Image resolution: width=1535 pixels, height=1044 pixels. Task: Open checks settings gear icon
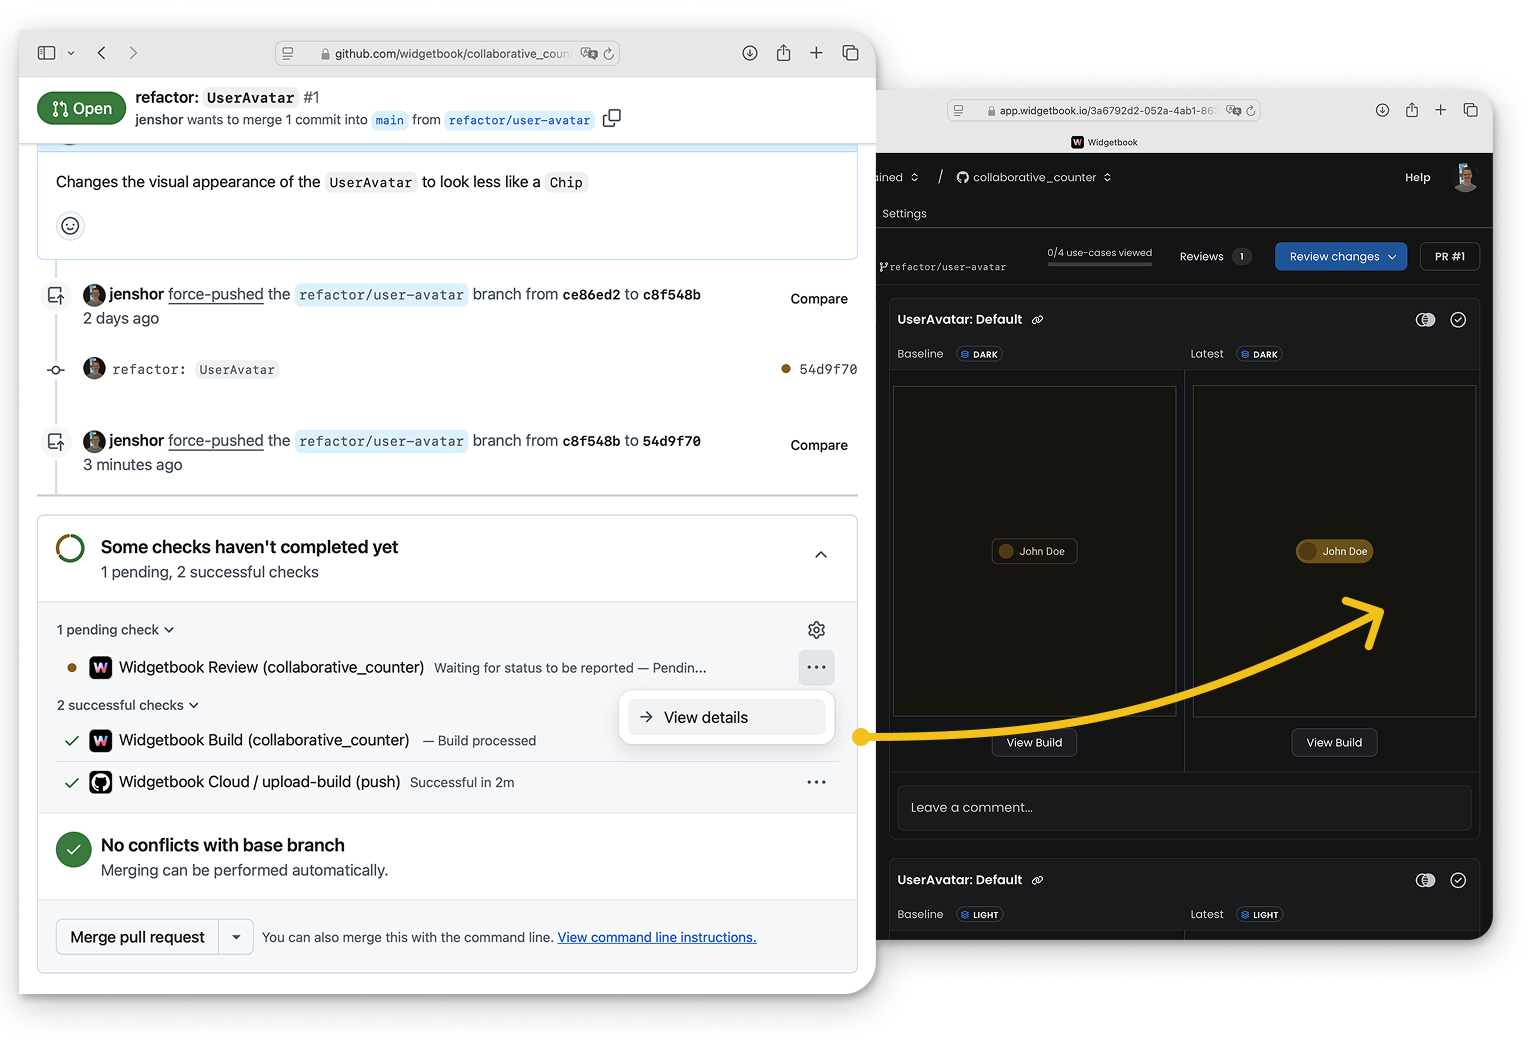pos(816,630)
